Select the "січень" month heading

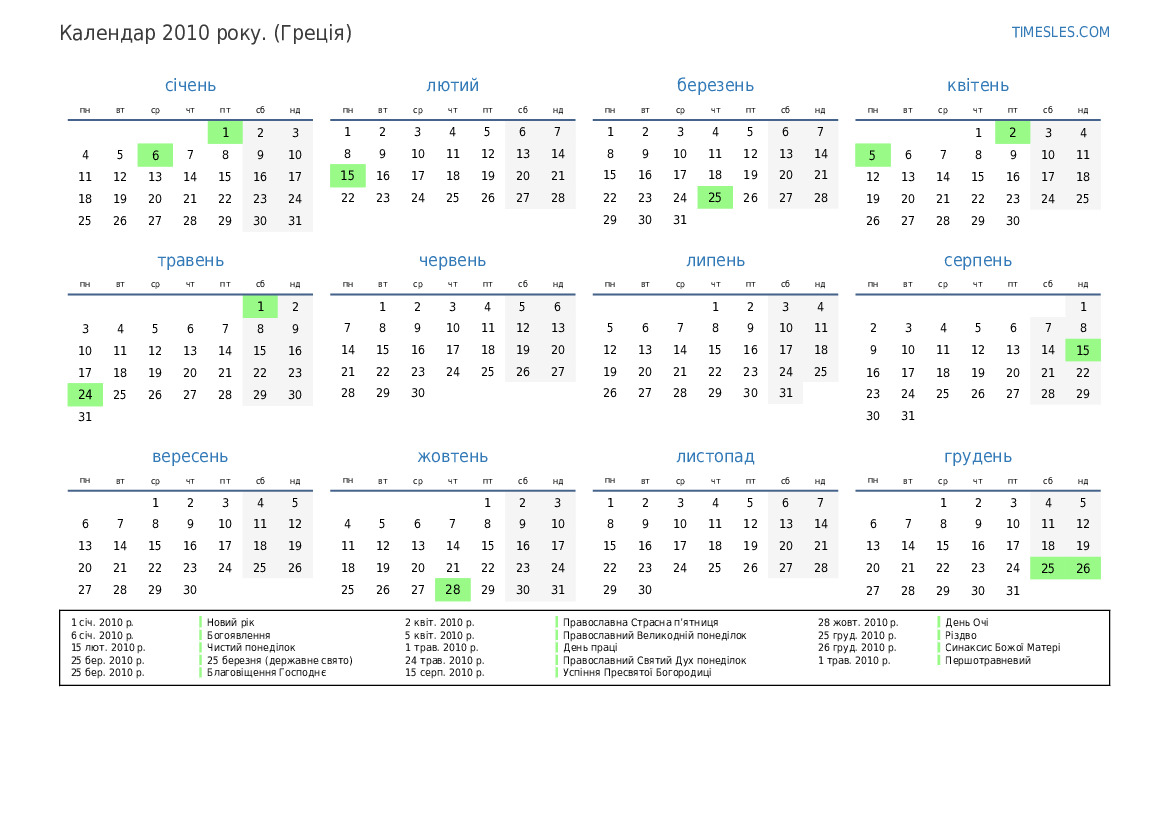[x=190, y=85]
